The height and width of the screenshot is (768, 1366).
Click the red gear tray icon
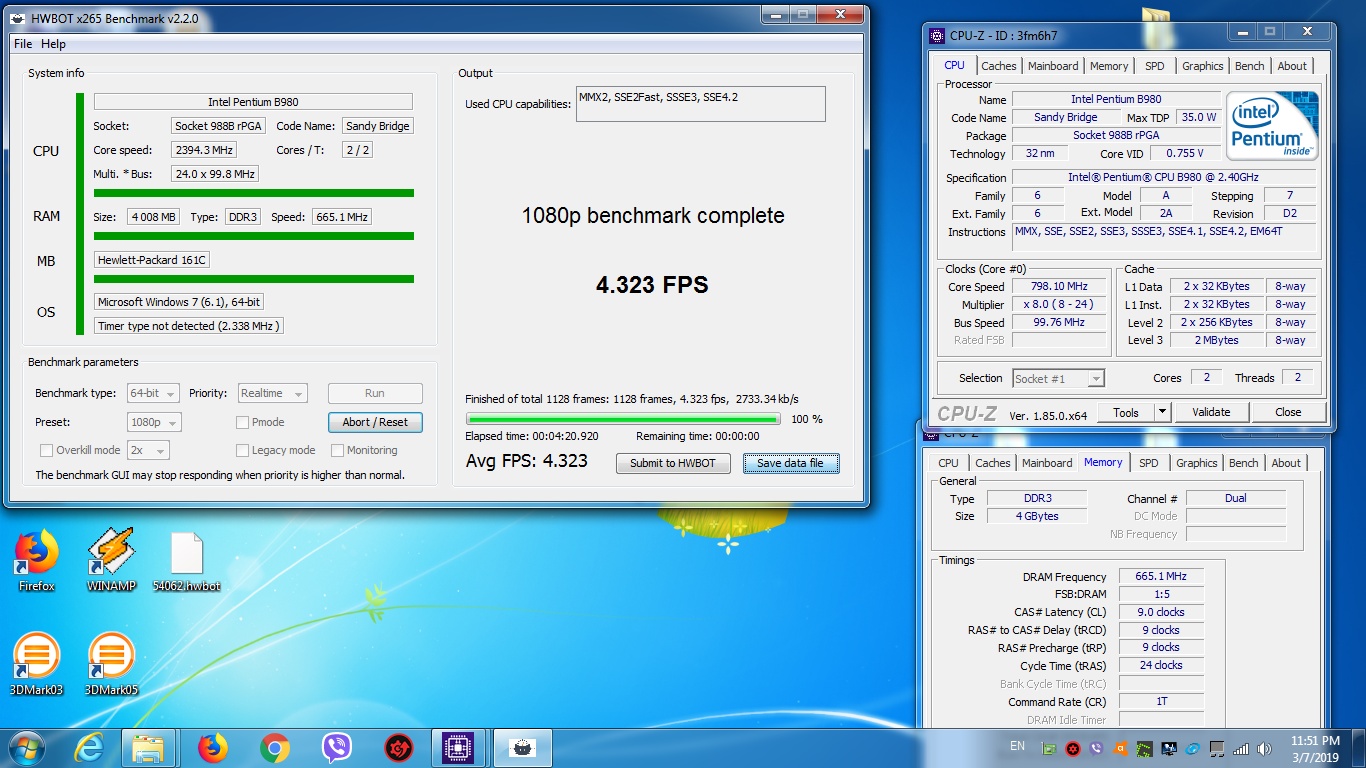tap(1072, 748)
